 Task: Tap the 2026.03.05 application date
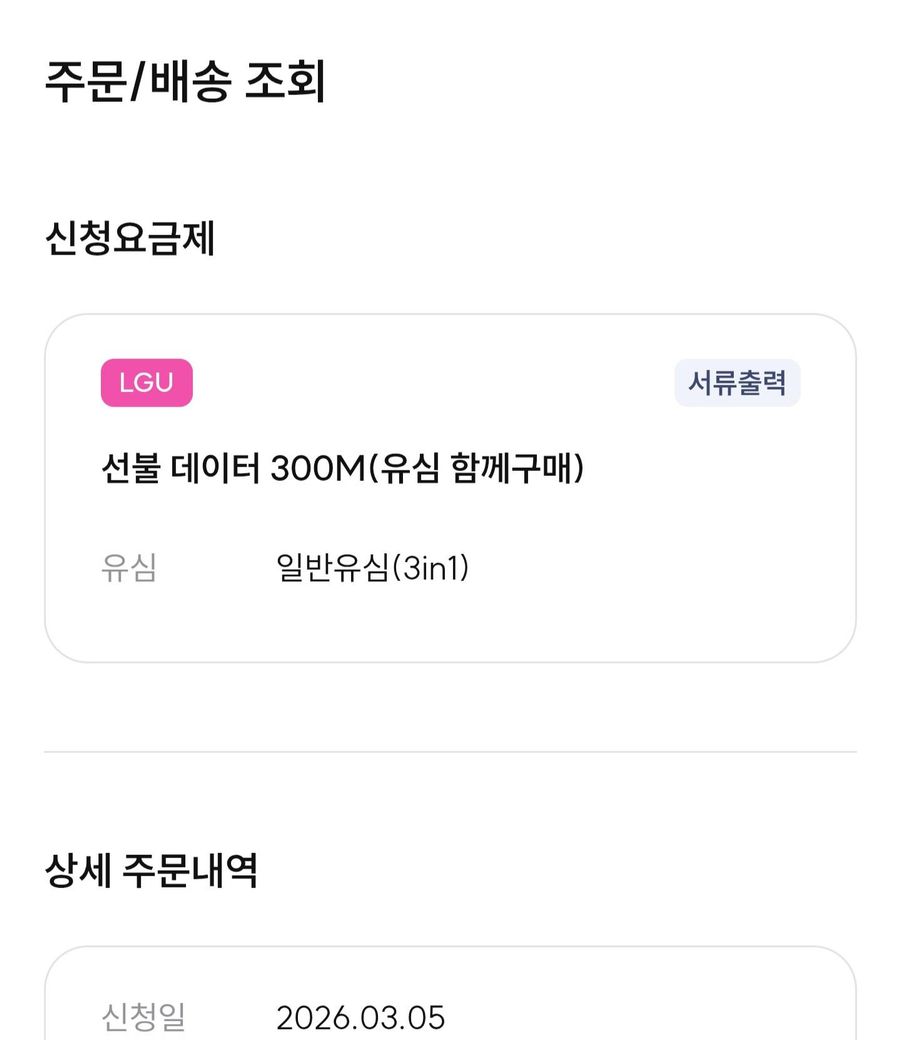(x=360, y=1018)
